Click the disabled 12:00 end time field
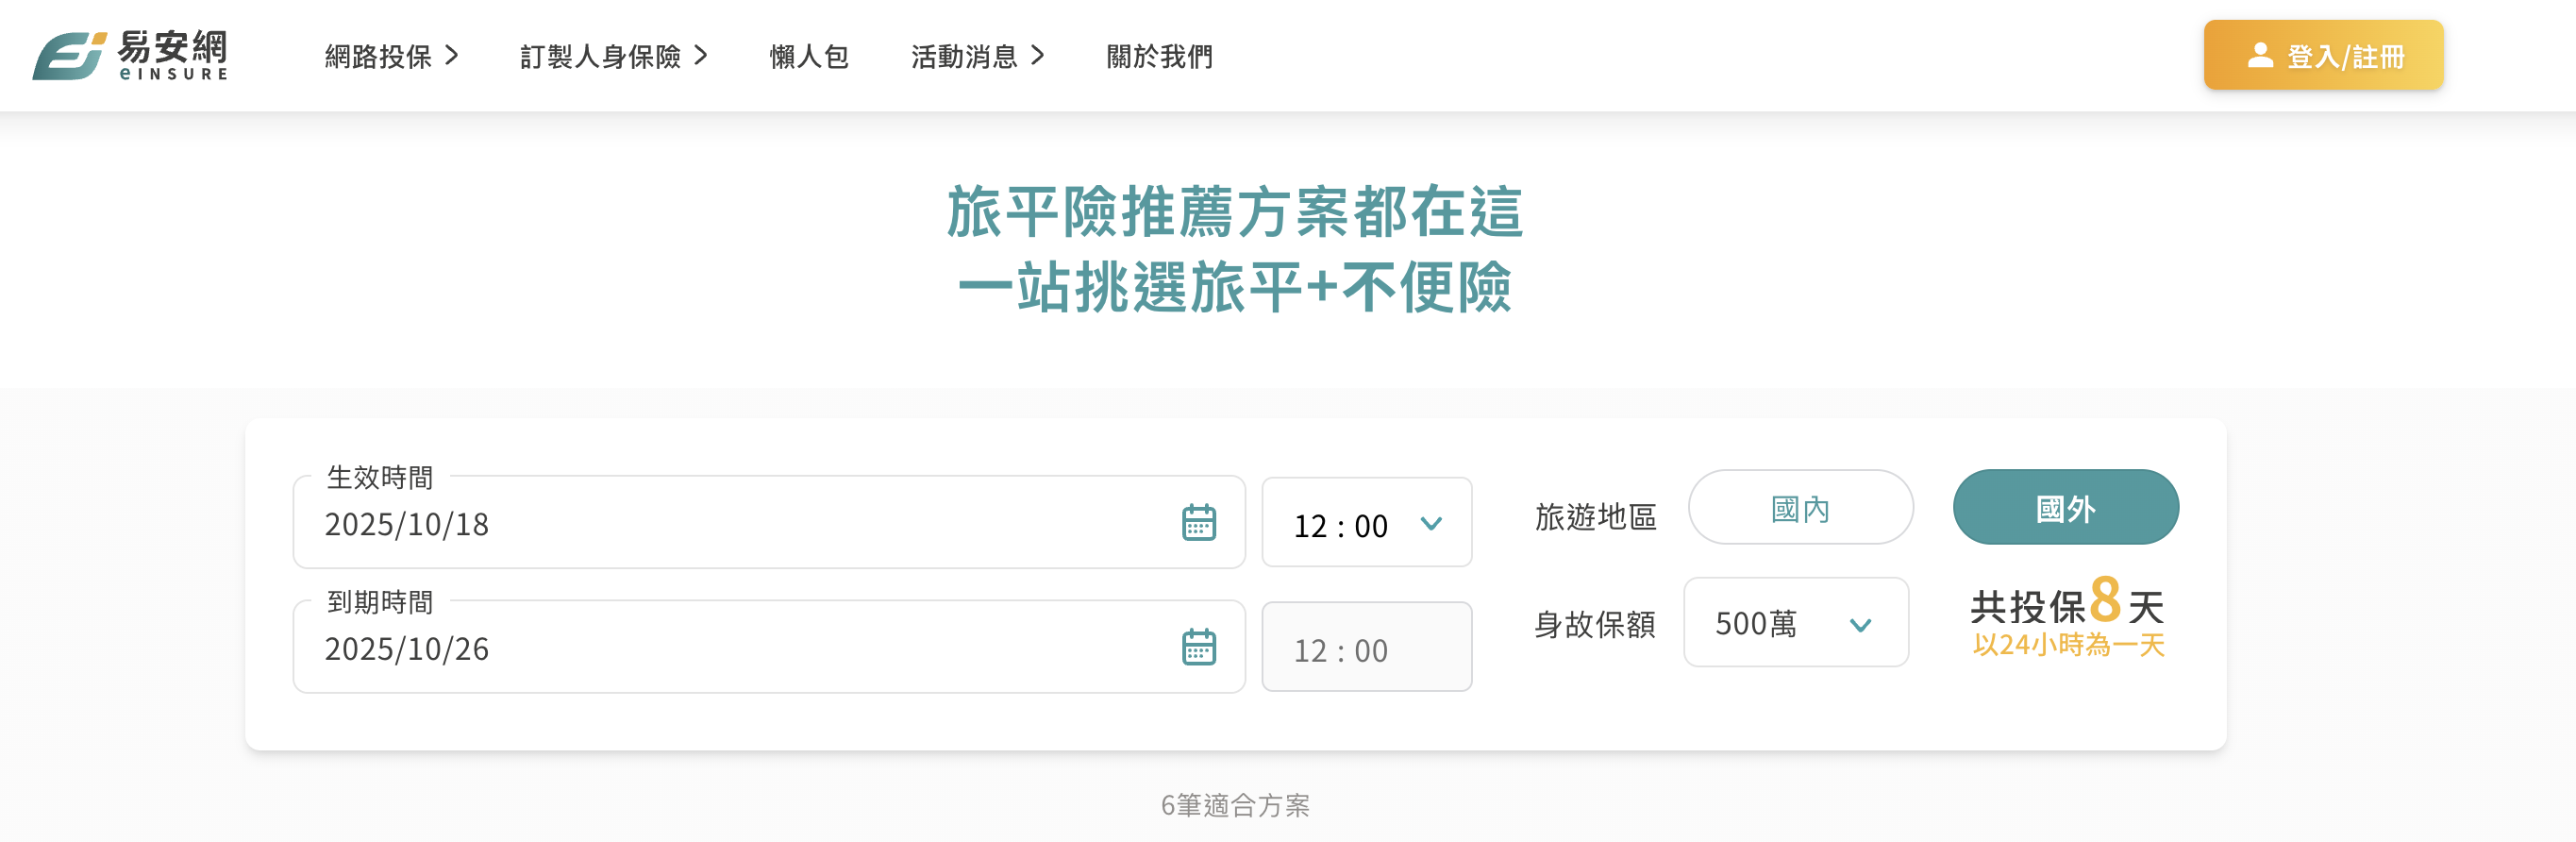Screen dimensions: 2576x842 coord(1366,649)
